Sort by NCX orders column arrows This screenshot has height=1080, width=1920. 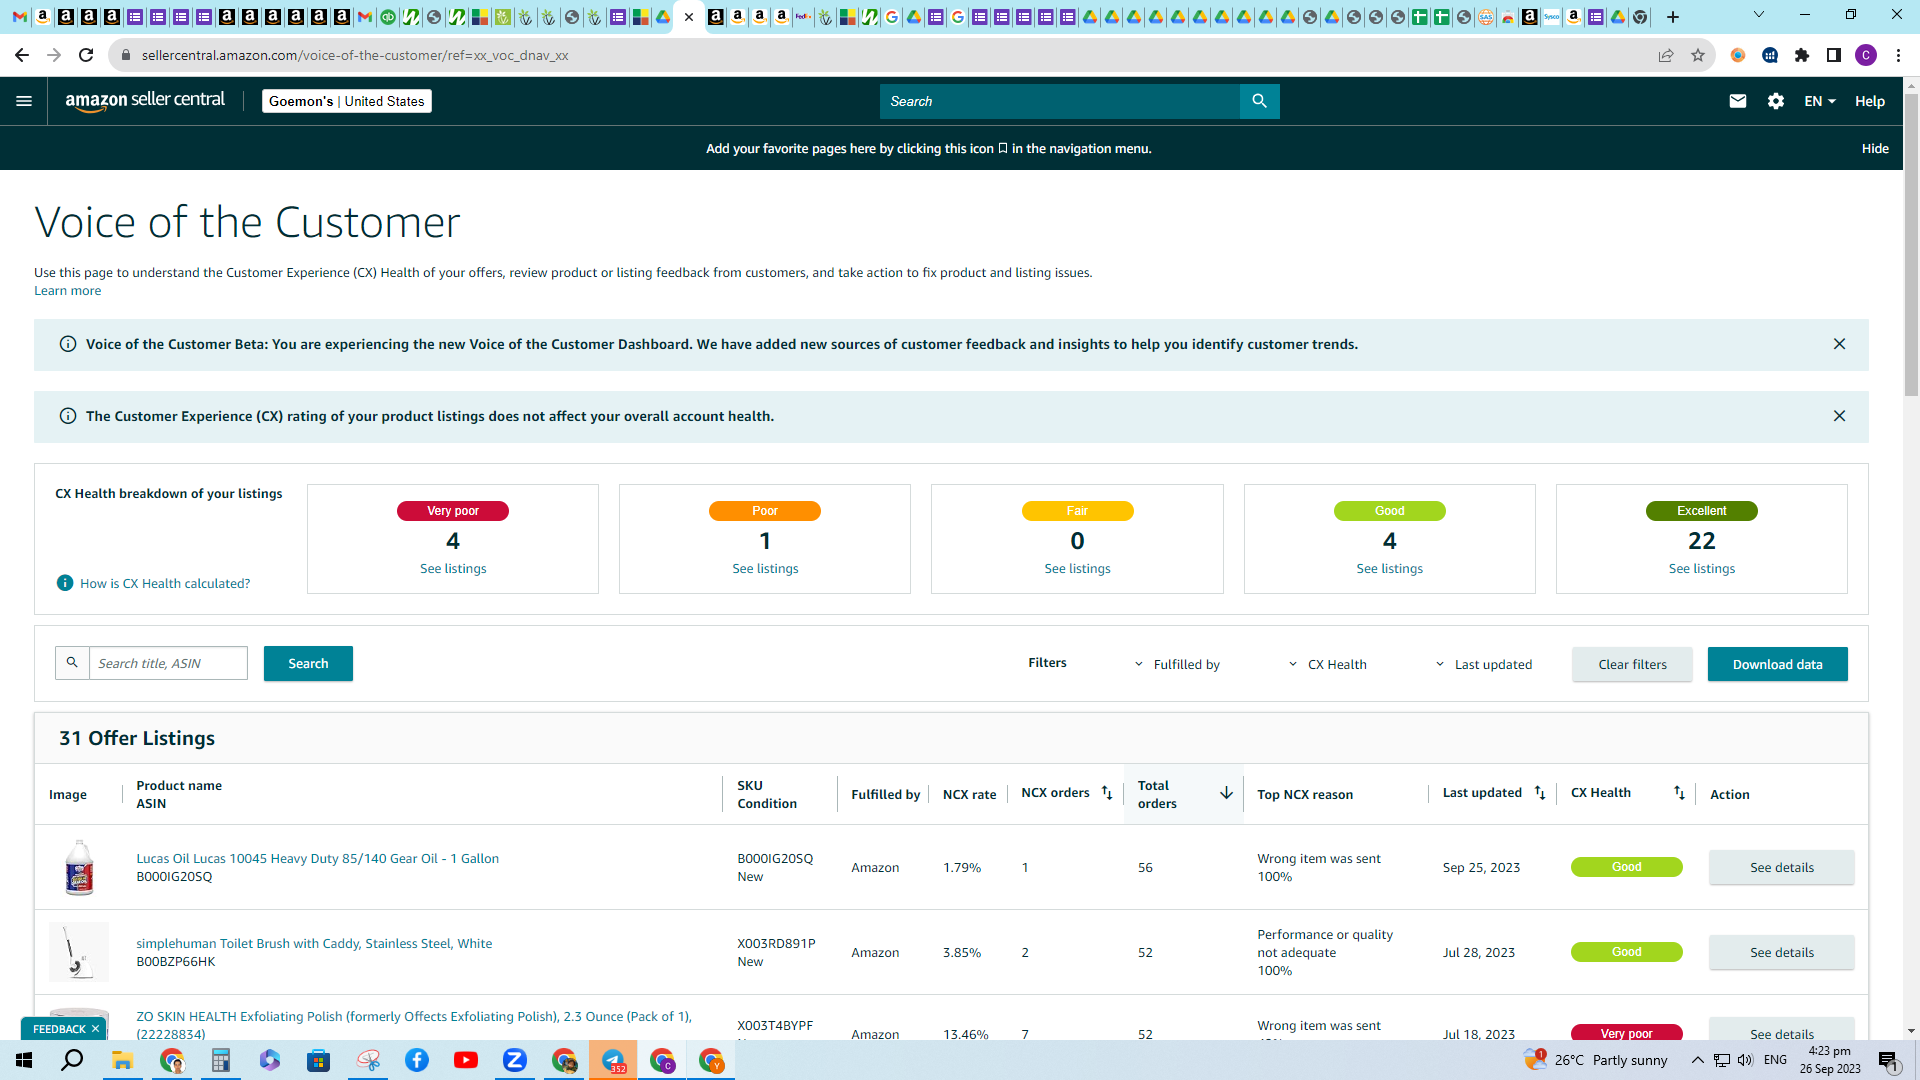[1107, 793]
